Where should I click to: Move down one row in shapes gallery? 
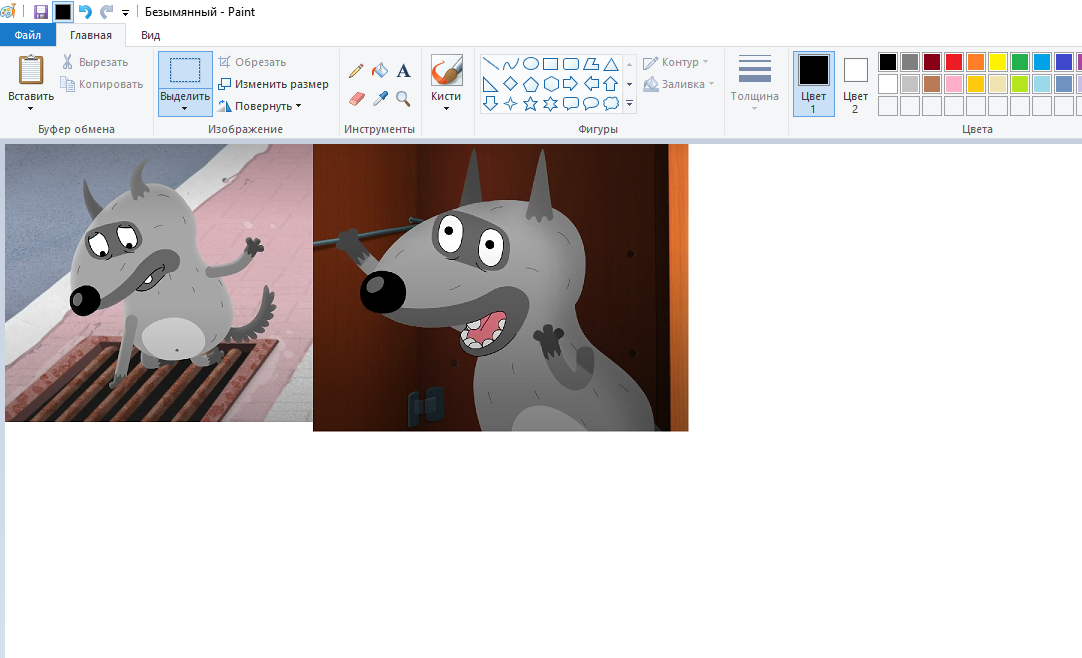click(x=629, y=84)
